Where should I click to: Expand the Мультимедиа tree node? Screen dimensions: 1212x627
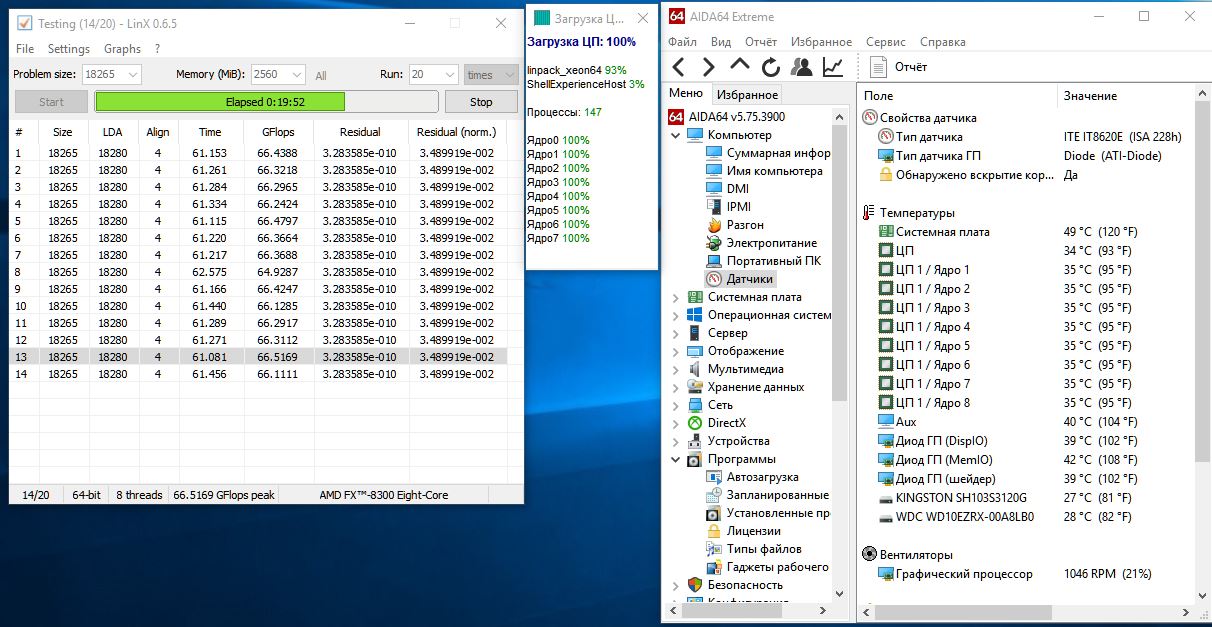[x=676, y=369]
